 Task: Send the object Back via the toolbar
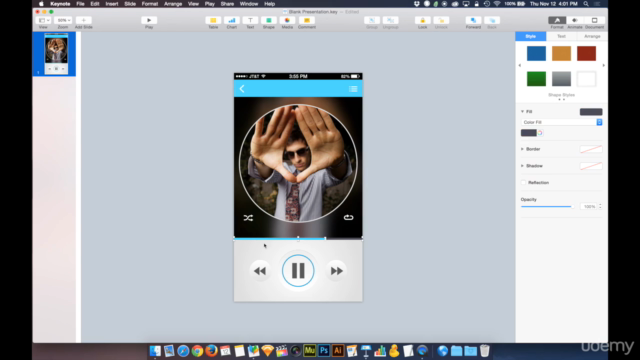492,20
